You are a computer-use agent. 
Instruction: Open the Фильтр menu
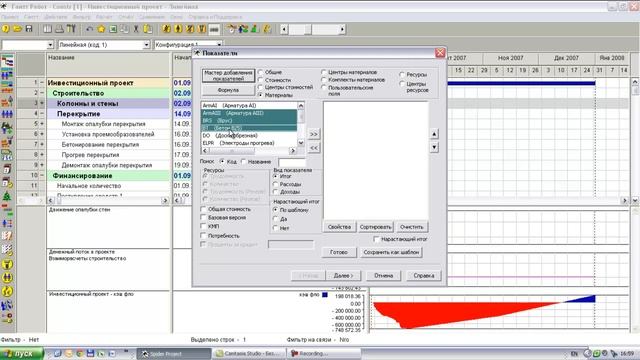click(82, 17)
